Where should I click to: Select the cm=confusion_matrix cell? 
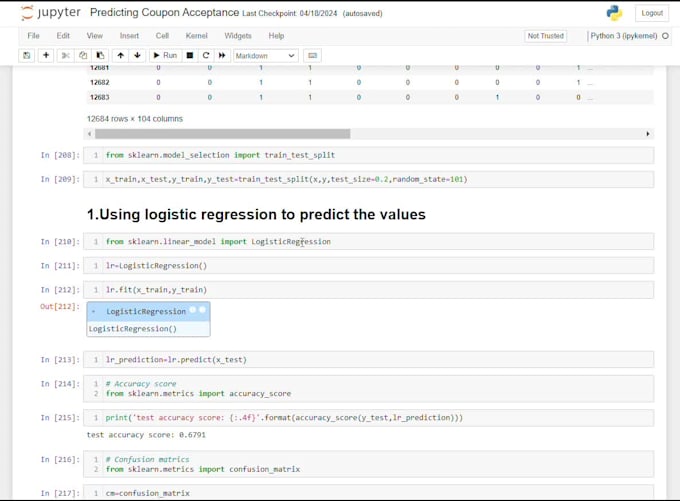click(368, 493)
